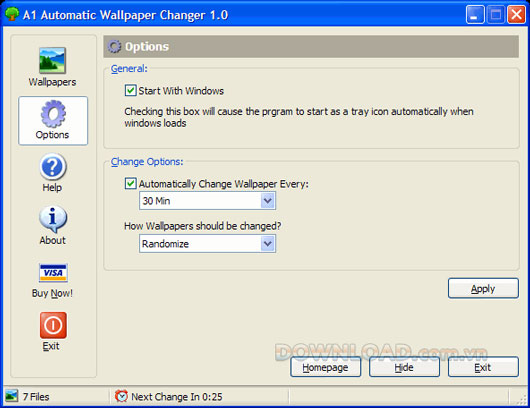Click the General group label

click(x=129, y=69)
